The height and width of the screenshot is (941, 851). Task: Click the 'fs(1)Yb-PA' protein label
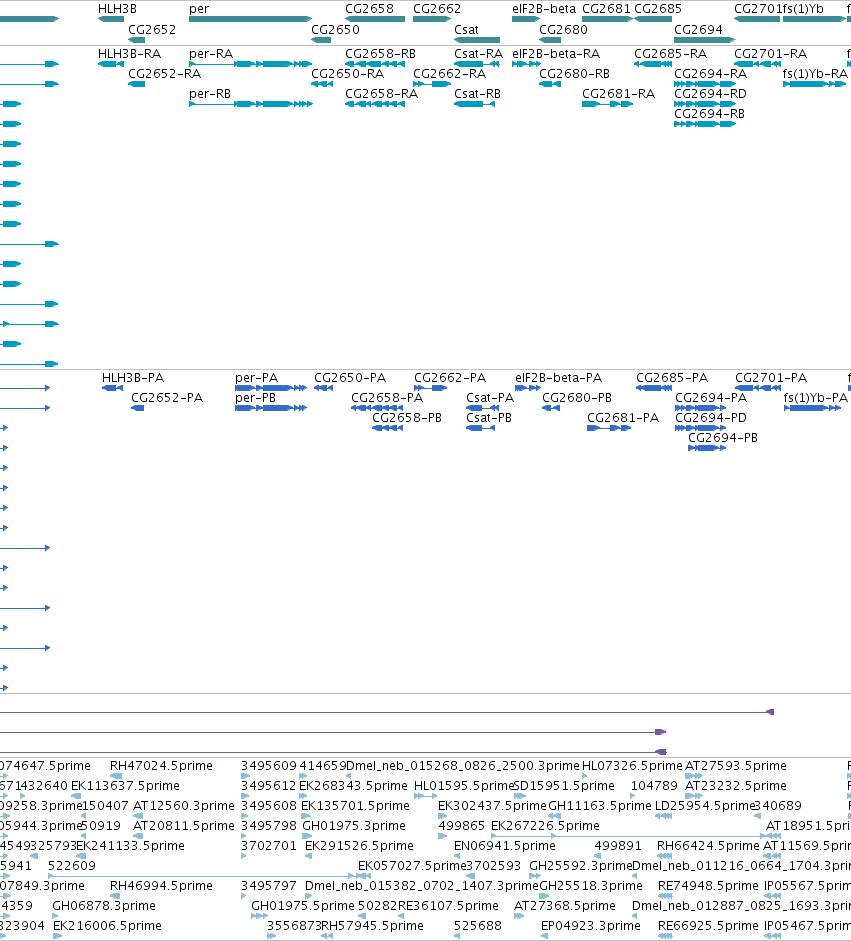pyautogui.click(x=816, y=397)
